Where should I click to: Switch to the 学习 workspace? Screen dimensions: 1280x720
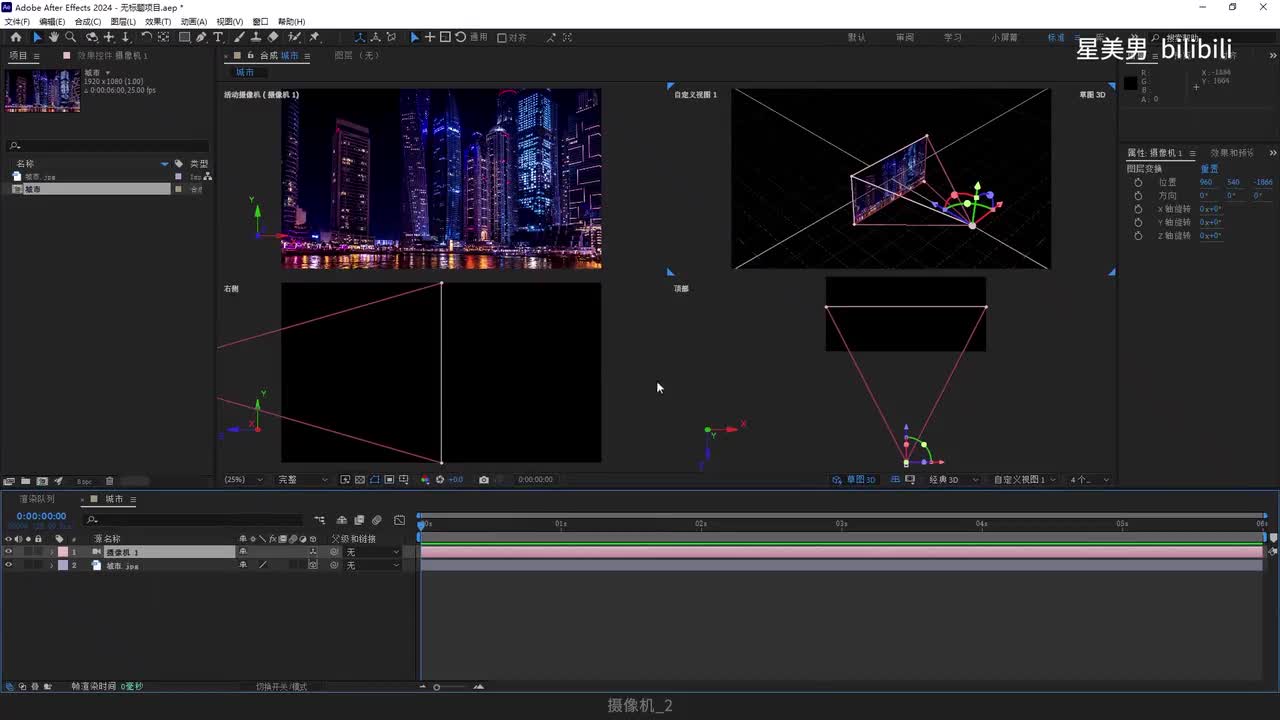952,37
